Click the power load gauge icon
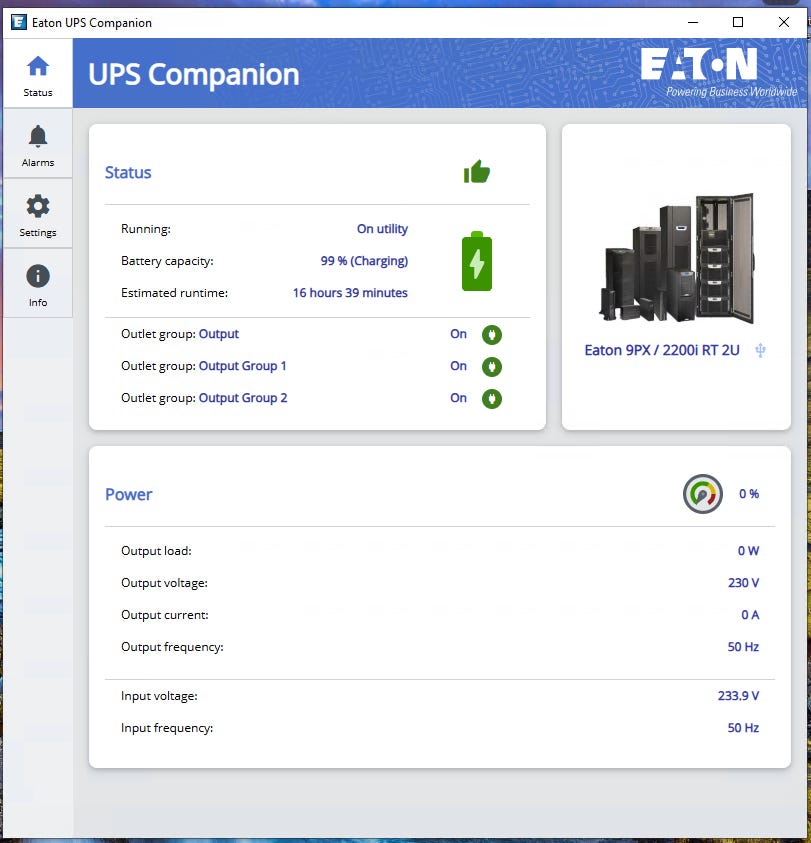 click(703, 494)
